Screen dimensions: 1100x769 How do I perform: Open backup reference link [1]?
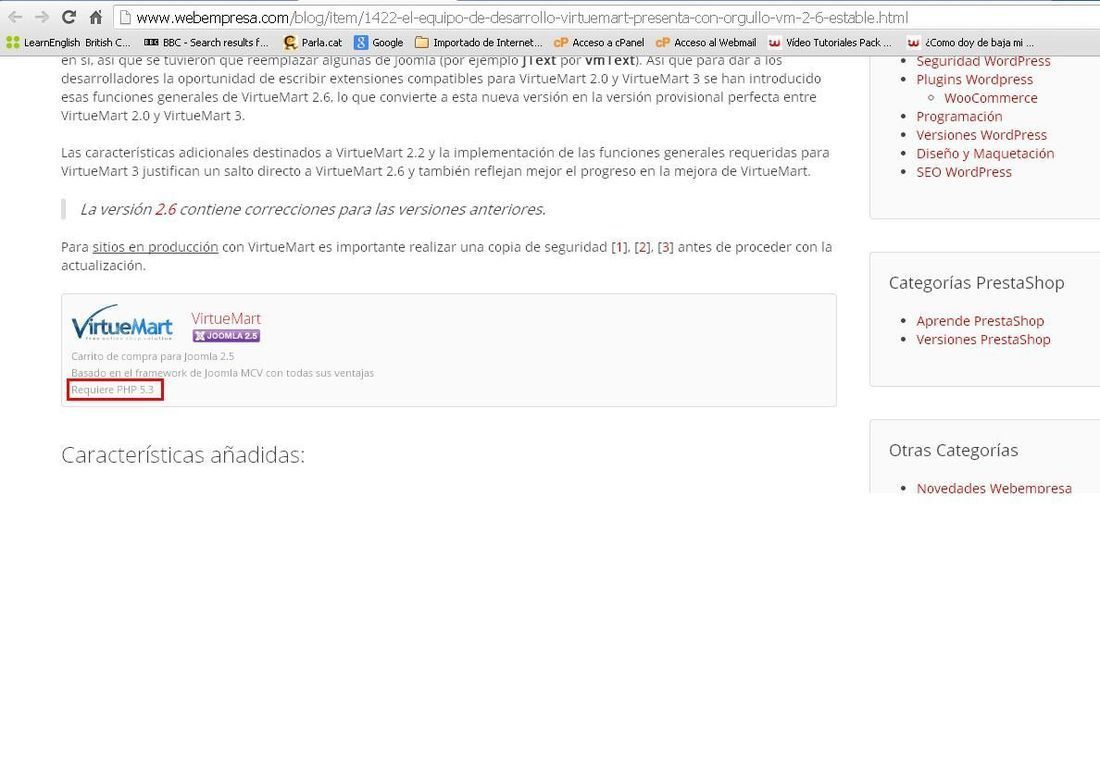(619, 247)
